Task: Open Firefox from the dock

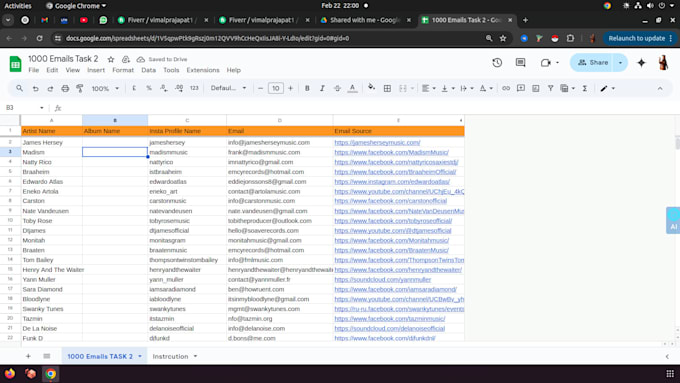Action: pyautogui.click(x=10, y=373)
